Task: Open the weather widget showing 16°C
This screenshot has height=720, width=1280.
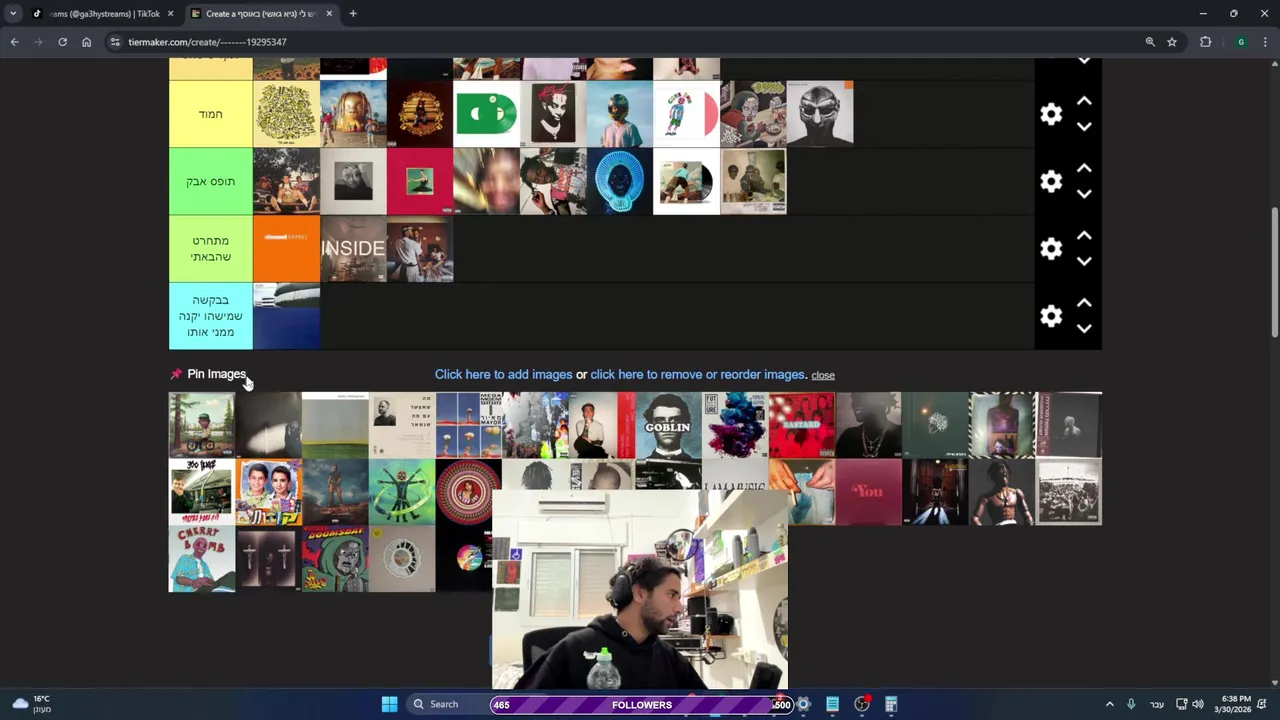Action: (30, 704)
